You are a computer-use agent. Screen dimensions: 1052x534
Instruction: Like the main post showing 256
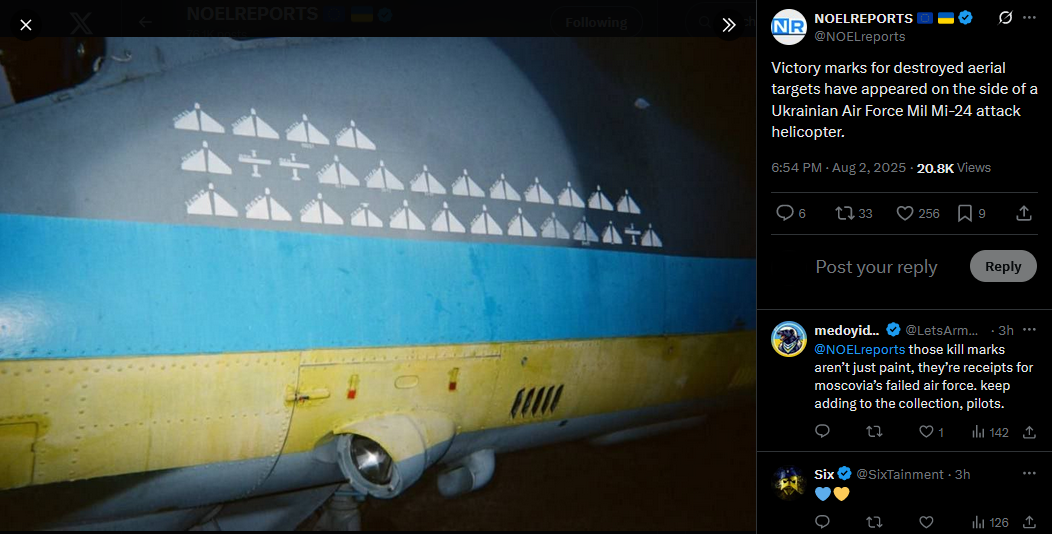(x=918, y=213)
